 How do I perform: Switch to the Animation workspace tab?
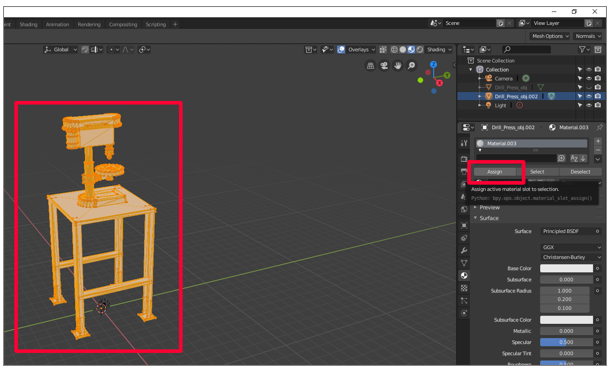(x=57, y=24)
